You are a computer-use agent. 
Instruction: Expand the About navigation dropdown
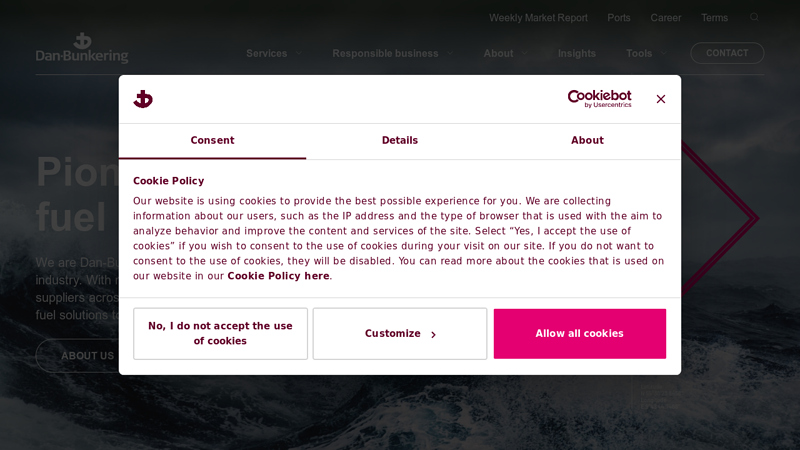pos(505,53)
